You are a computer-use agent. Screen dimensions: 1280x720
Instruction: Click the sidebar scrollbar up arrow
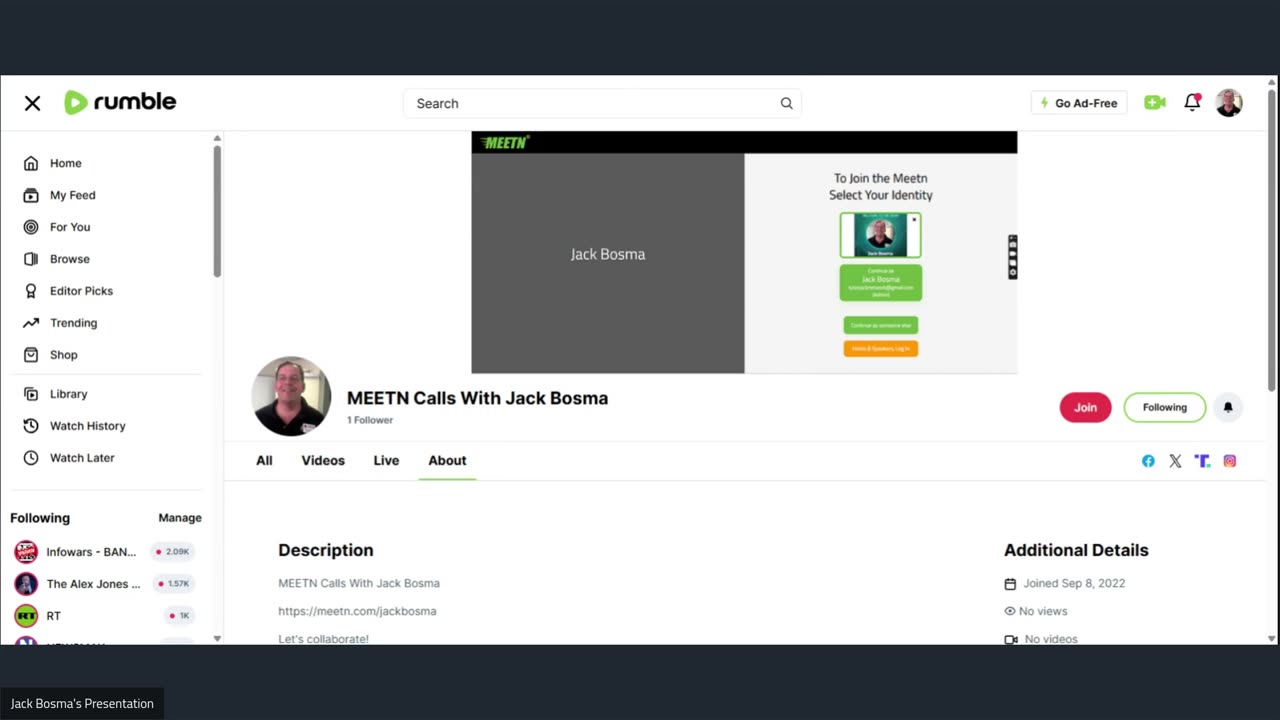(x=217, y=138)
